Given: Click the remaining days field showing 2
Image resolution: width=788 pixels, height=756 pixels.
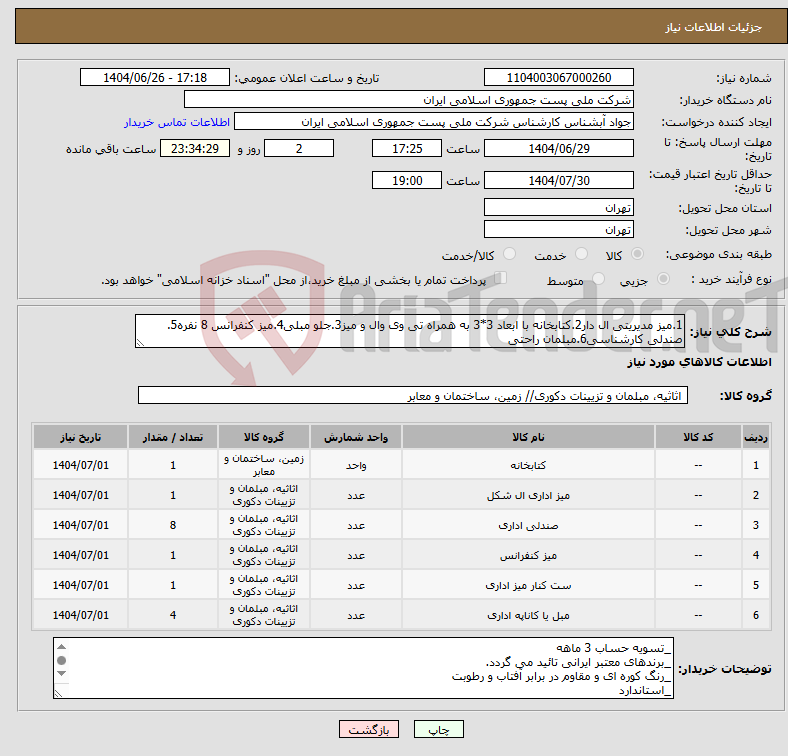Looking at the screenshot, I should (299, 148).
